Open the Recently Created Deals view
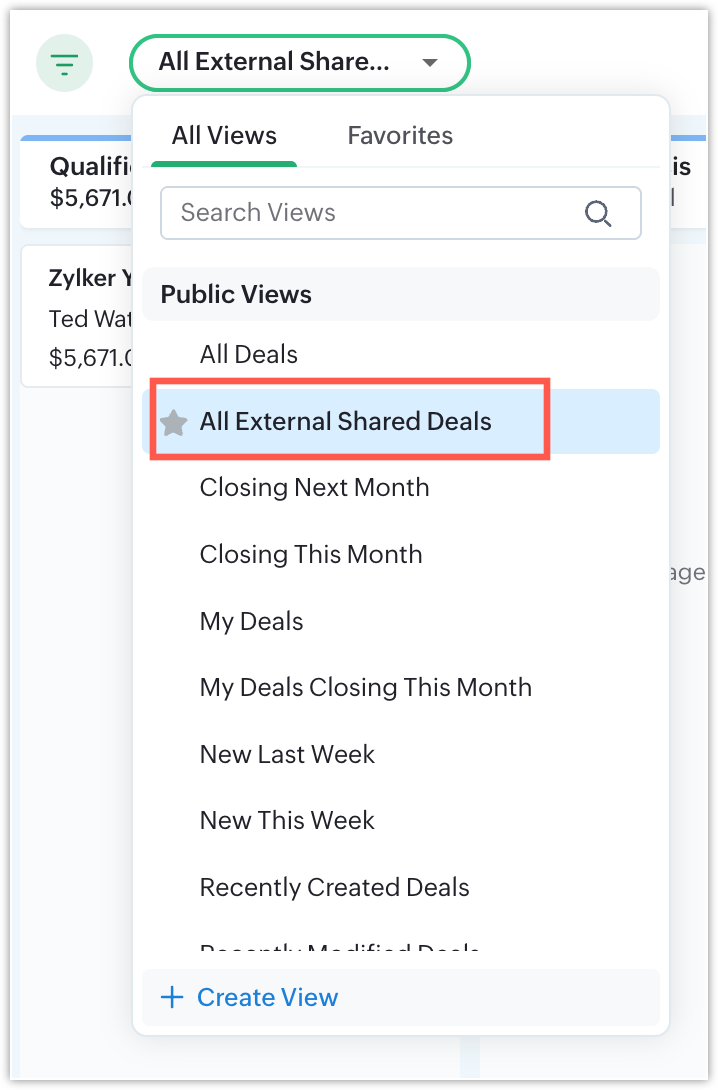This screenshot has width=718, height=1090. 334,887
